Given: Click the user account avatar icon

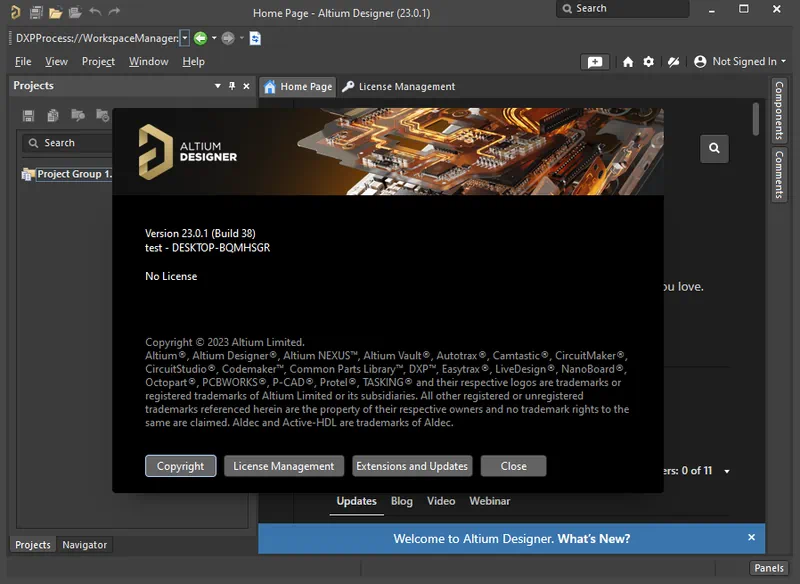Looking at the screenshot, I should click(x=700, y=62).
